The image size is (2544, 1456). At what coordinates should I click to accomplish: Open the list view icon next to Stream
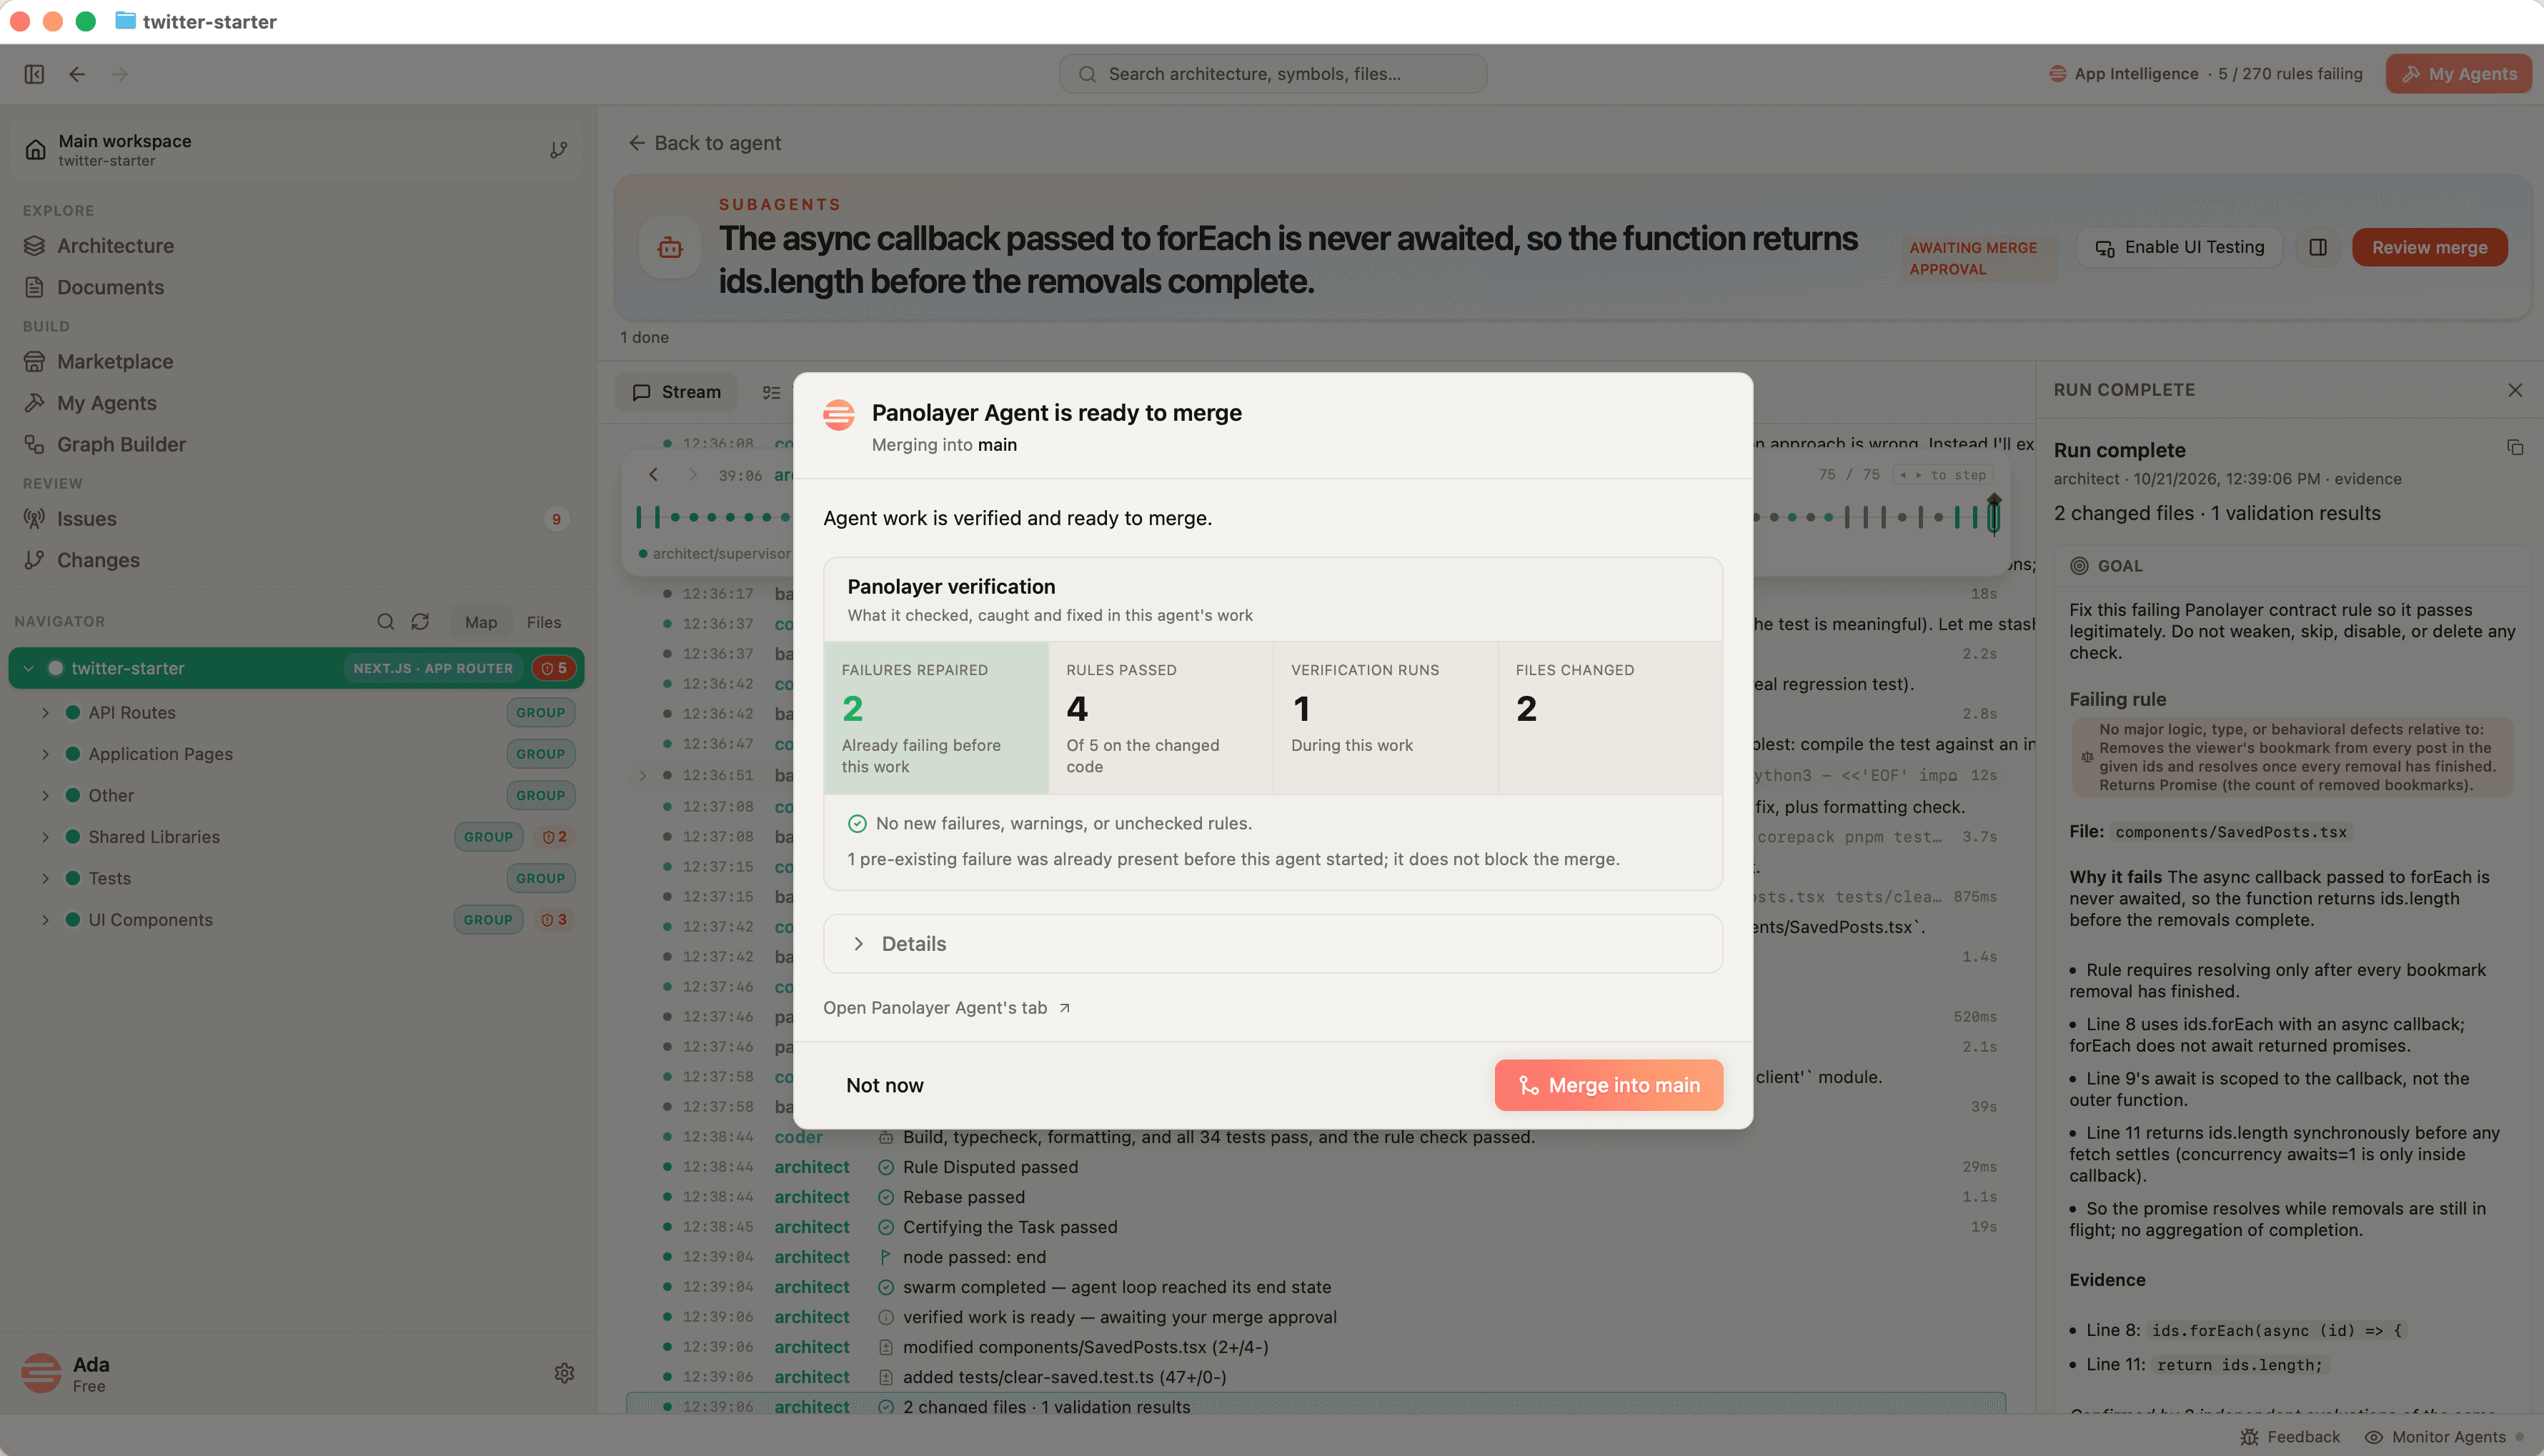[x=771, y=392]
